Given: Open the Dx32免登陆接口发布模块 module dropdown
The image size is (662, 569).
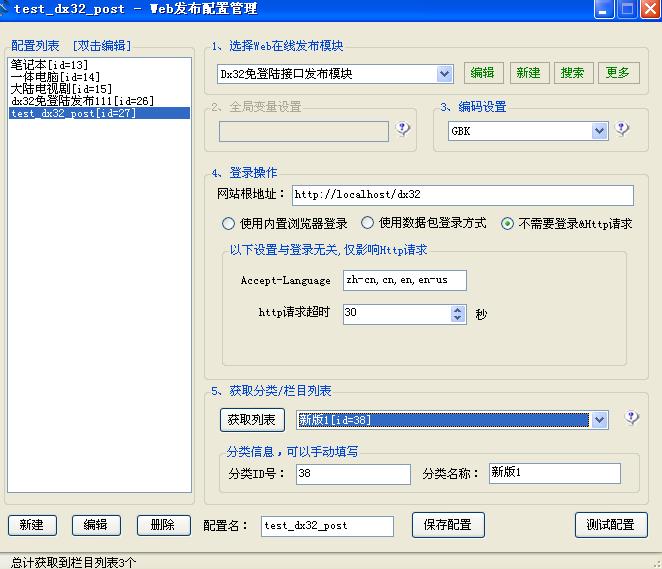Looking at the screenshot, I should 445,73.
